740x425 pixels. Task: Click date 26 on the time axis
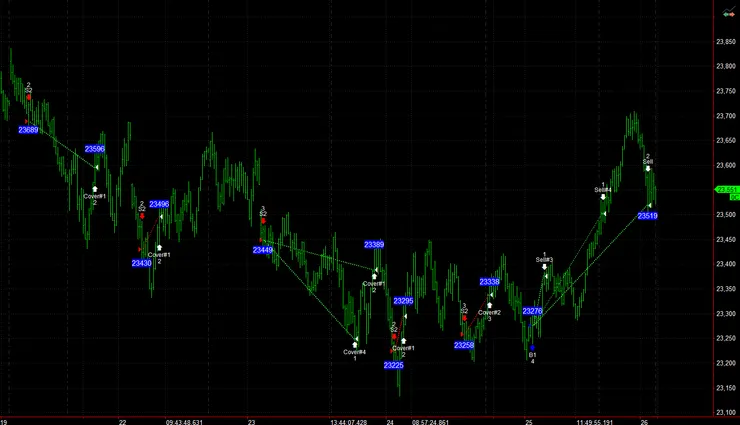click(644, 422)
